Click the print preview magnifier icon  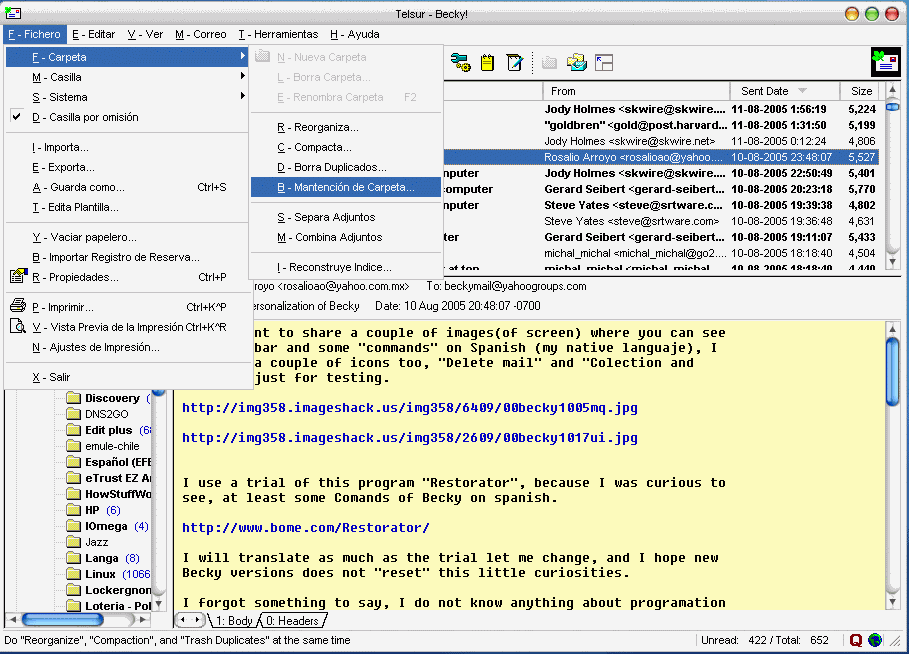tap(18, 326)
